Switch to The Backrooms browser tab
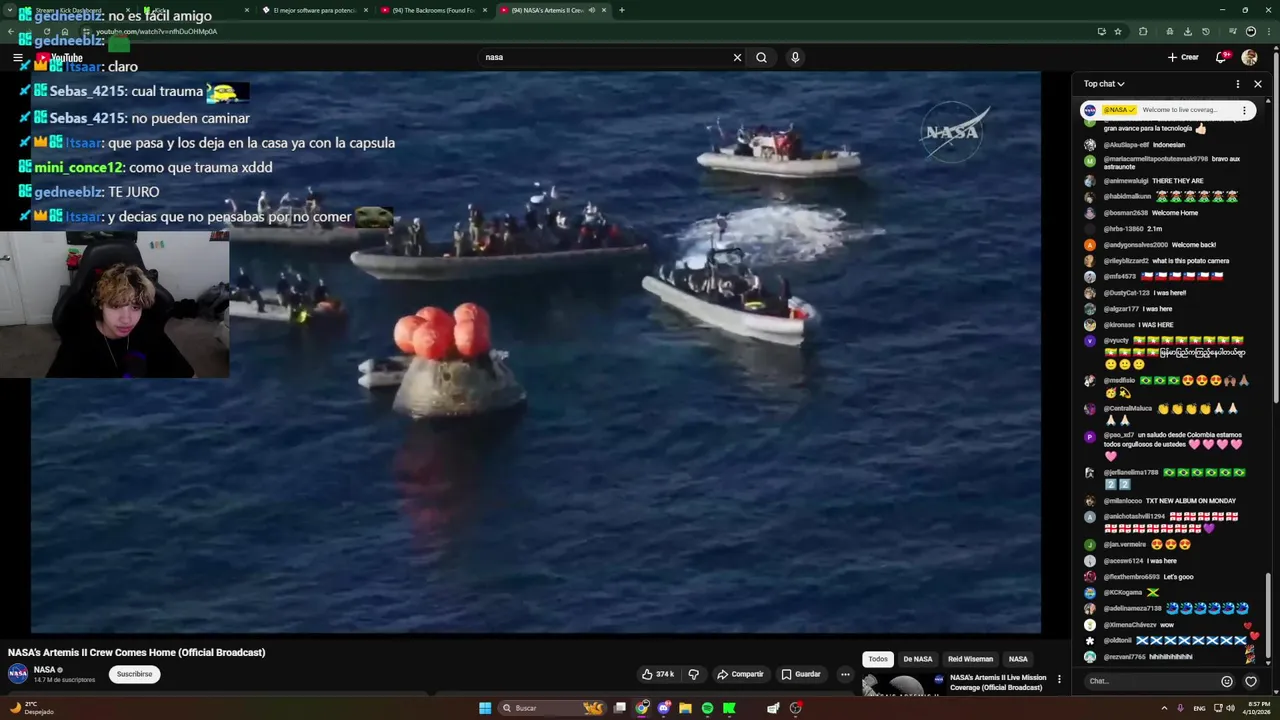The image size is (1280, 720). 432,10
